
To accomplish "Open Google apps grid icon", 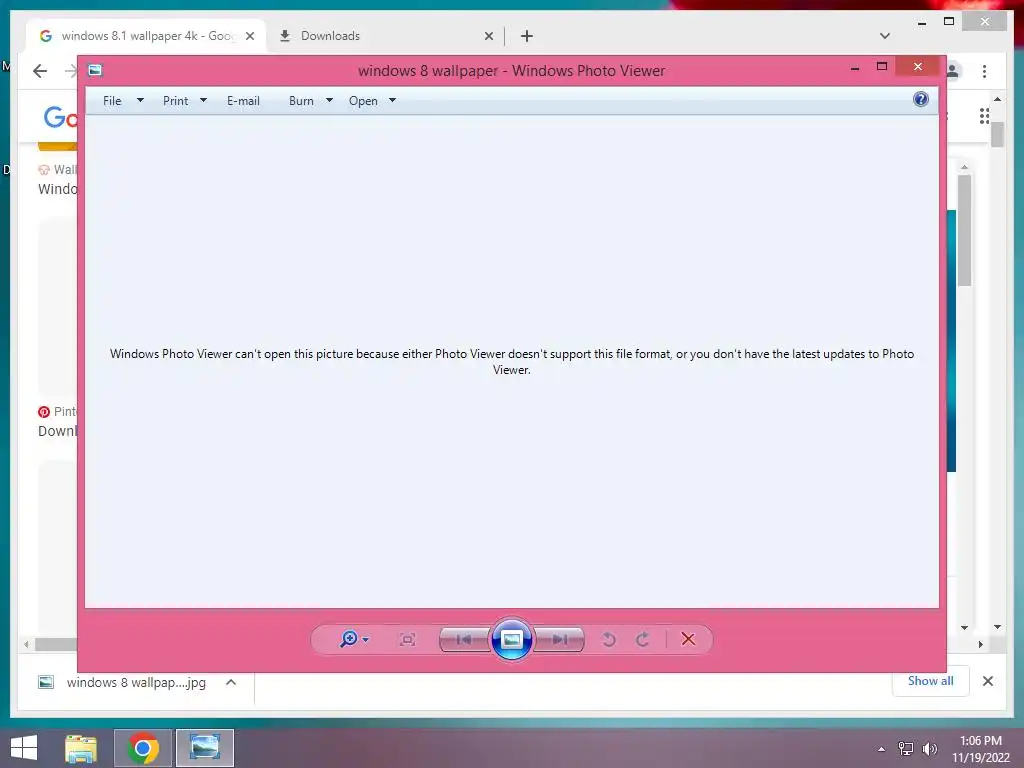I will click(984, 116).
